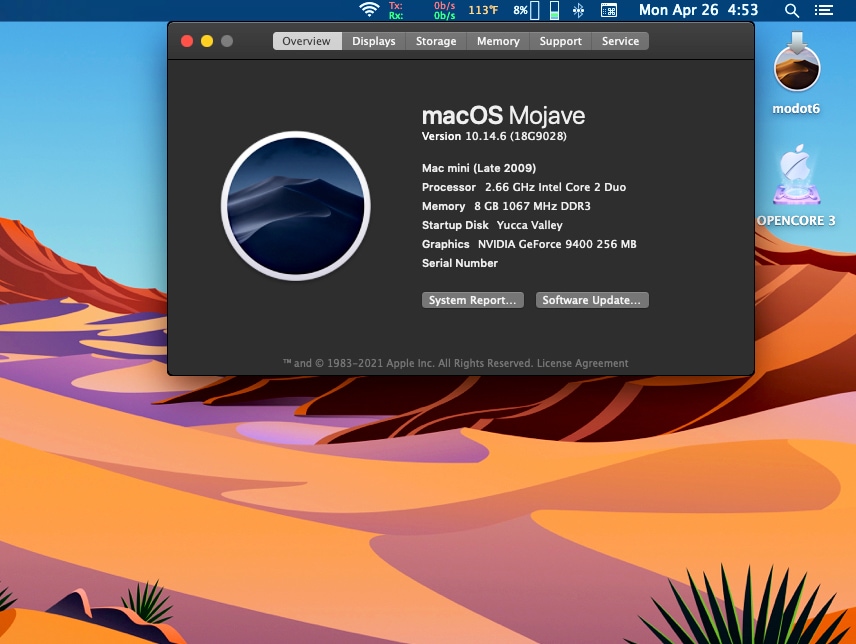Click the macOS Mojave logo image
856x644 pixels.
point(296,206)
